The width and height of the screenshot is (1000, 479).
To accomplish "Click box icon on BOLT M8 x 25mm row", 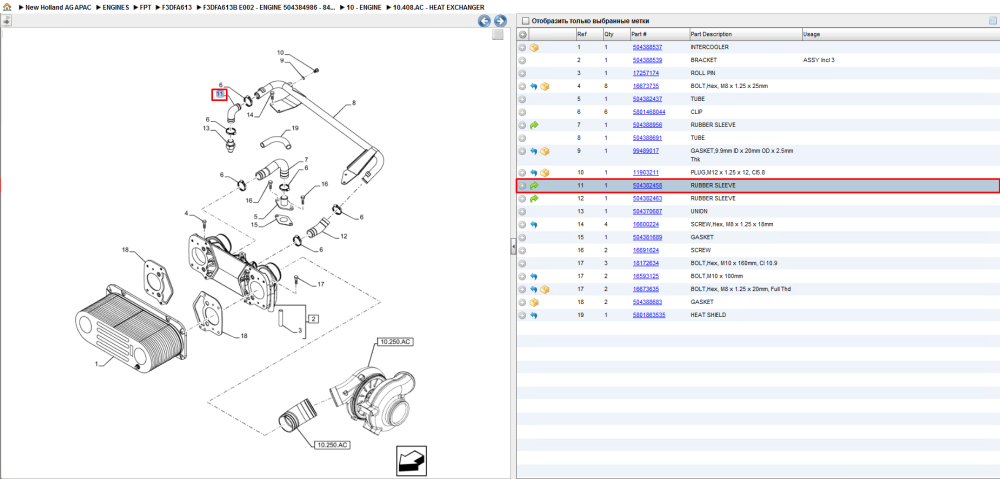I will [x=545, y=86].
